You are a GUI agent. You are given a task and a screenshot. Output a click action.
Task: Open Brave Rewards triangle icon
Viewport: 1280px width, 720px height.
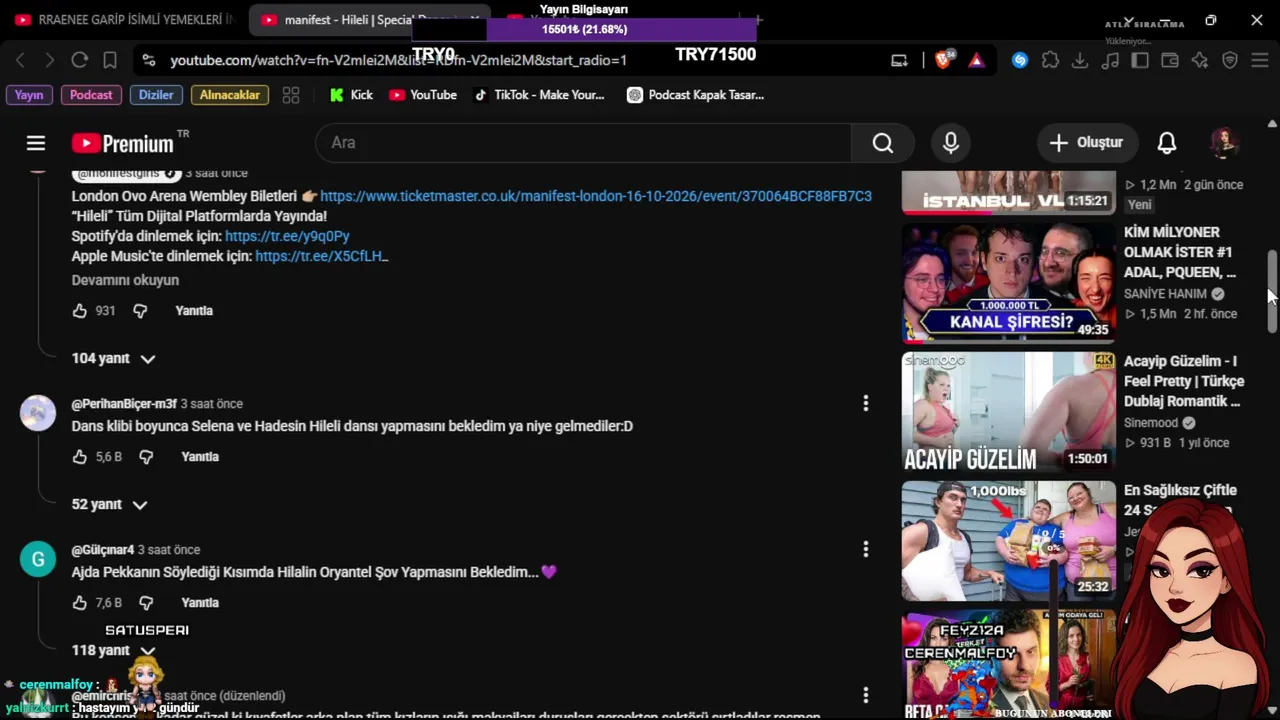(x=976, y=60)
